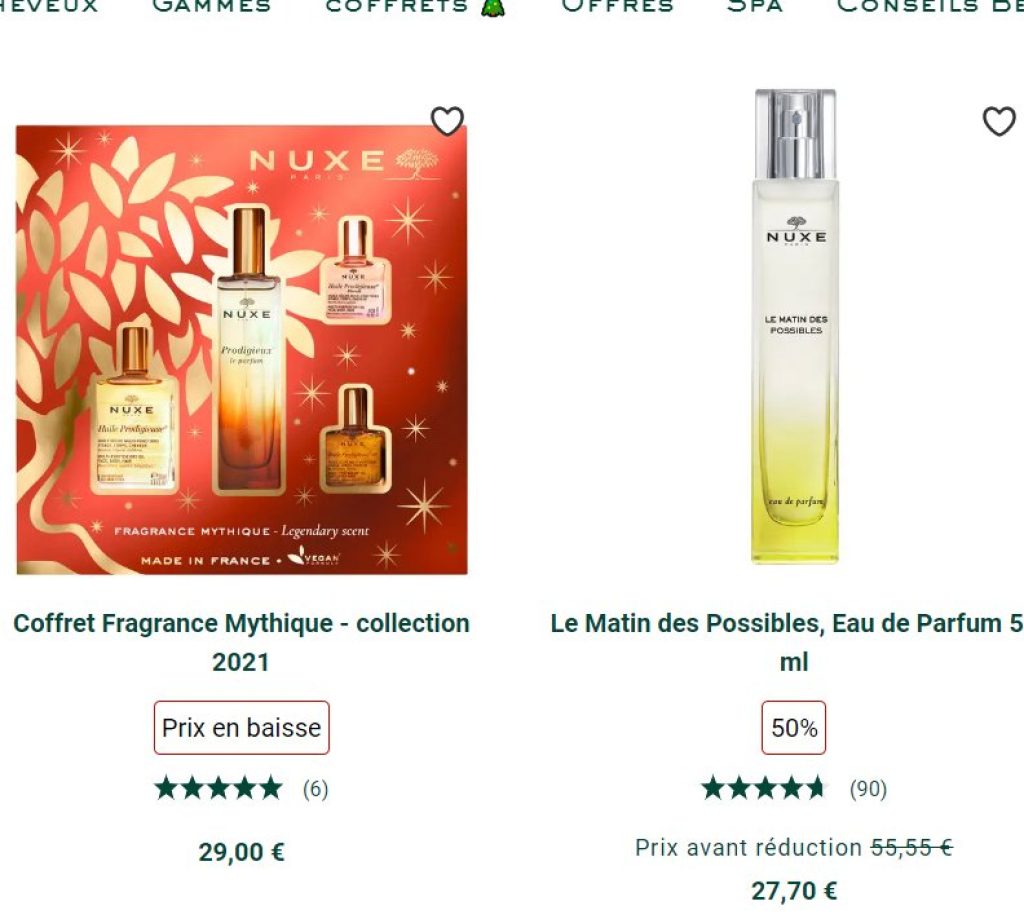Click the star rating of Le Matin des Possibles

pos(764,788)
